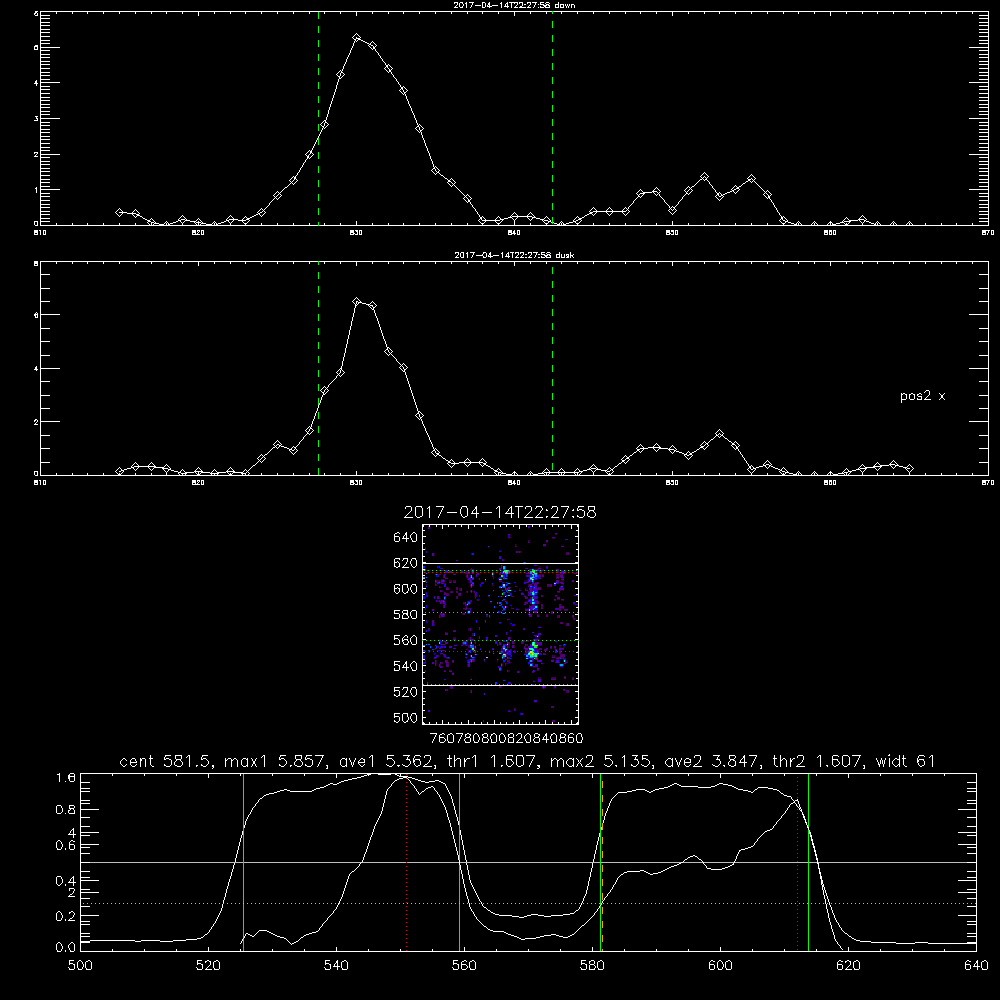Screen dimensions: 1000x1000
Task: Click the highest peak diamond in dusk plot
Action: (357, 302)
